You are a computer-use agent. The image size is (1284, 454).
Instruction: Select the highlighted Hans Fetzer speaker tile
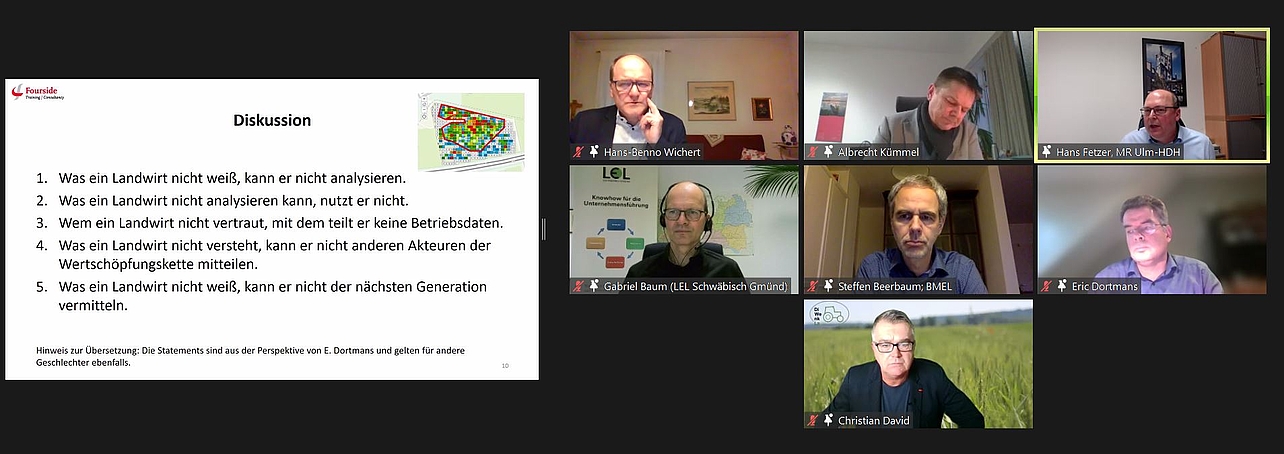(x=1152, y=95)
